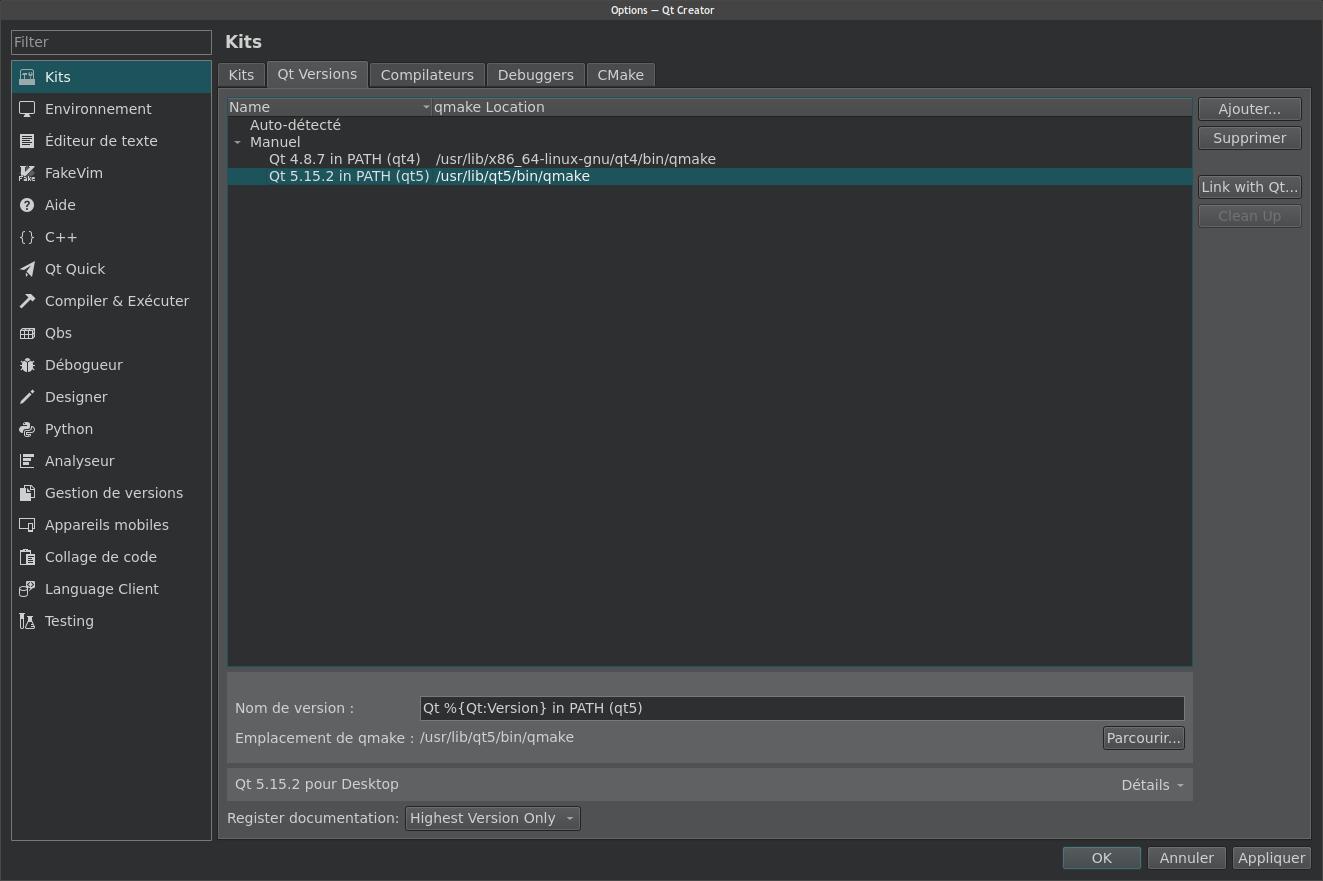Click the /usr/lib/x86_64-linux-gnu/qt4/bin/qmake path cell

point(576,159)
